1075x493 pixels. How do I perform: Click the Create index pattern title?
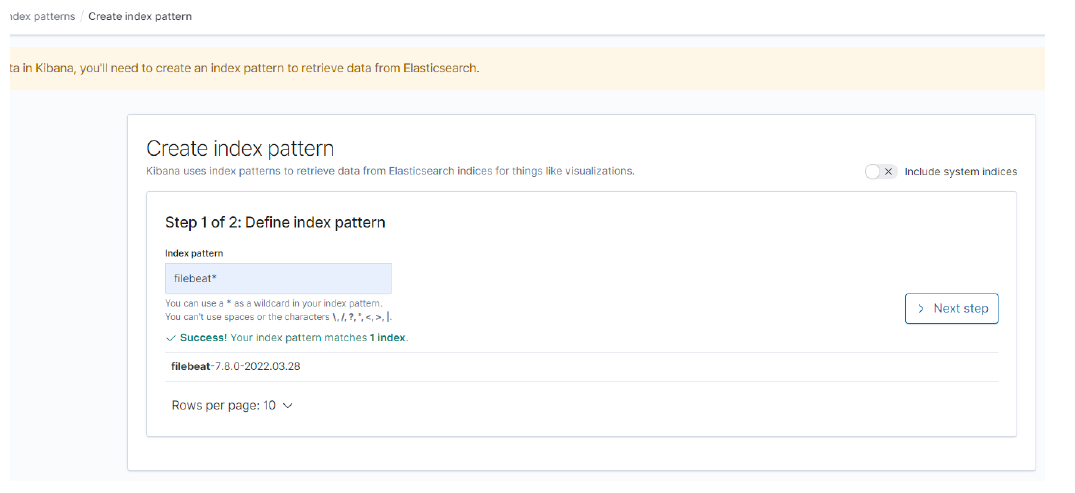point(240,149)
